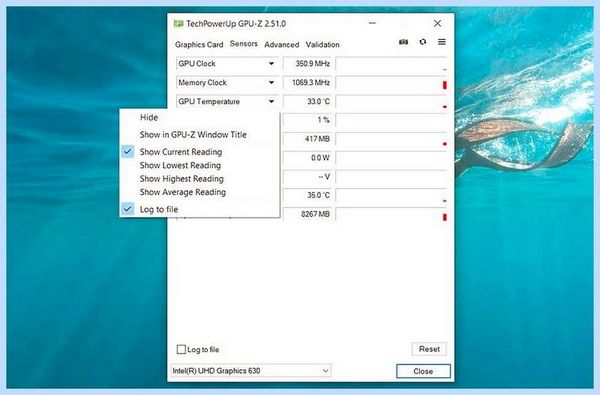Click the Close button
Screen dimensions: 600x395
[x=423, y=371]
